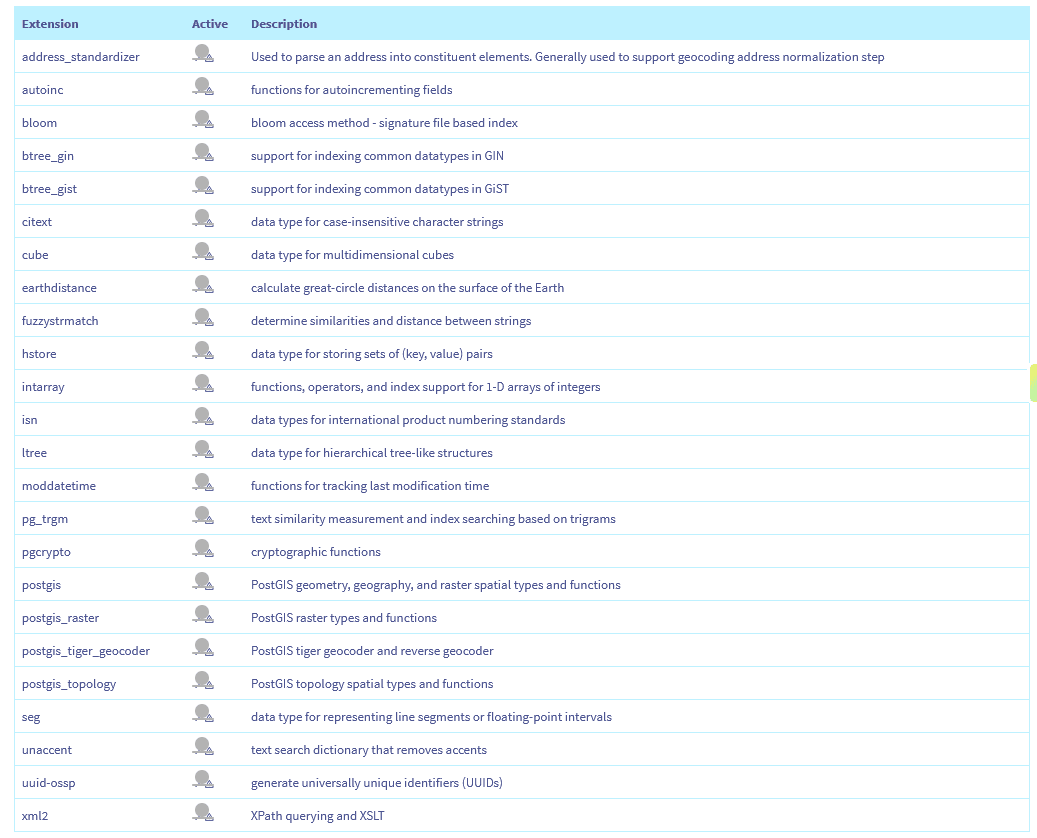Click the postgis_tiger_geocoder status icon
This screenshot has width=1037, height=838.
click(x=203, y=648)
